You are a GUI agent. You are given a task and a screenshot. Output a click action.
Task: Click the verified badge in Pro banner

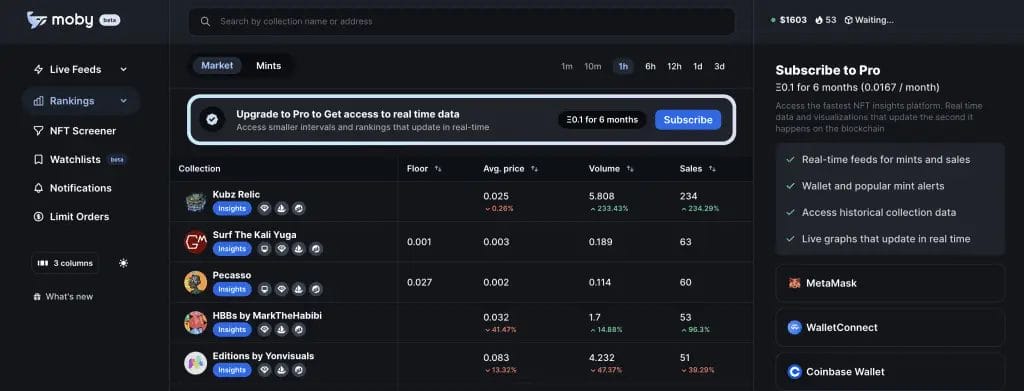[212, 119]
